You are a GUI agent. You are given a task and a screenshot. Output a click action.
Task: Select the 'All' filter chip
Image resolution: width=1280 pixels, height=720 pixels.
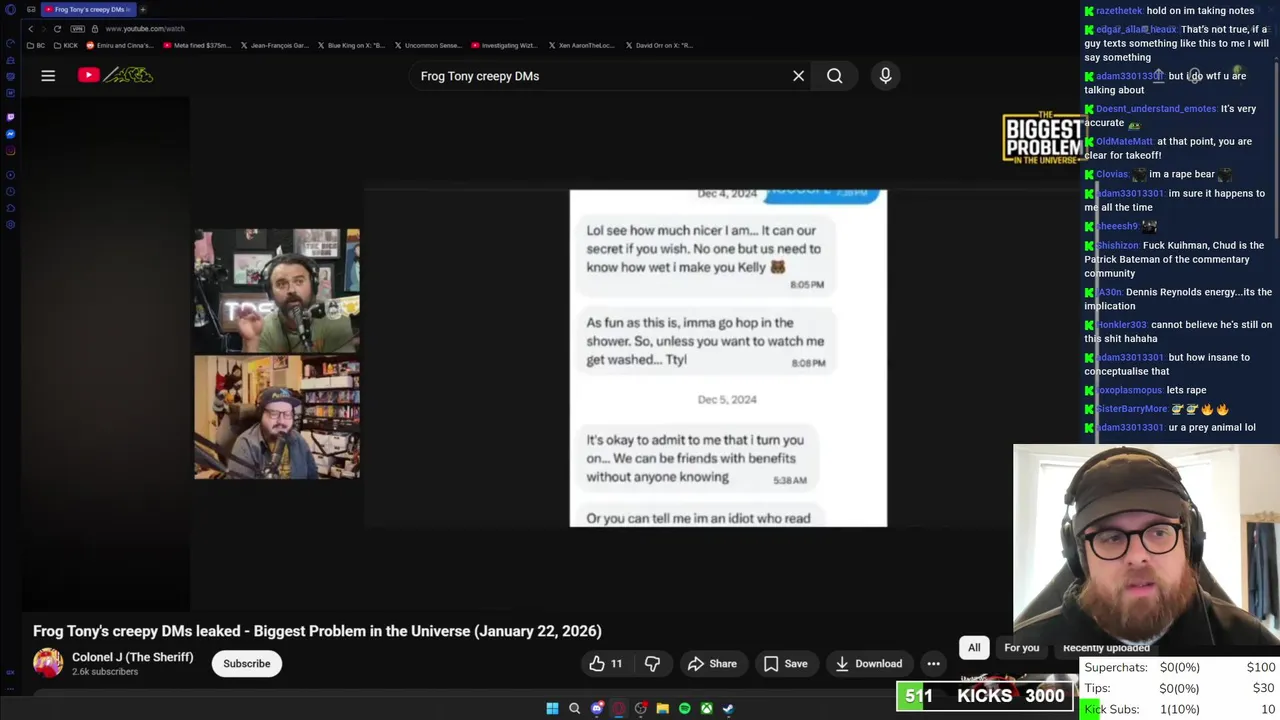[974, 647]
